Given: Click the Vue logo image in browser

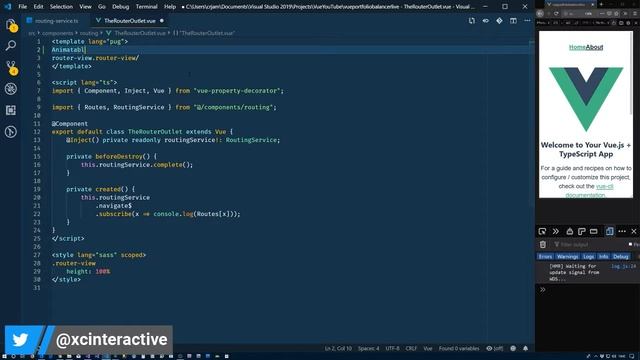Looking at the screenshot, I should (x=586, y=99).
